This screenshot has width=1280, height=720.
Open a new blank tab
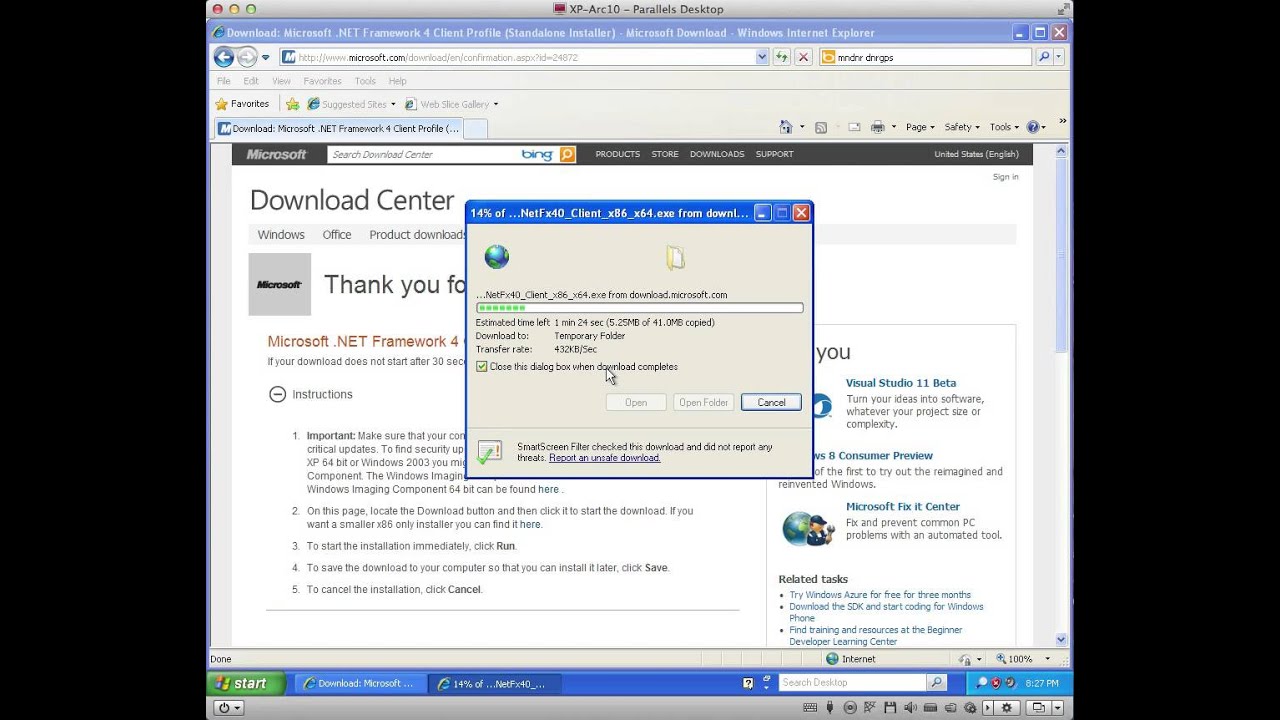[476, 128]
